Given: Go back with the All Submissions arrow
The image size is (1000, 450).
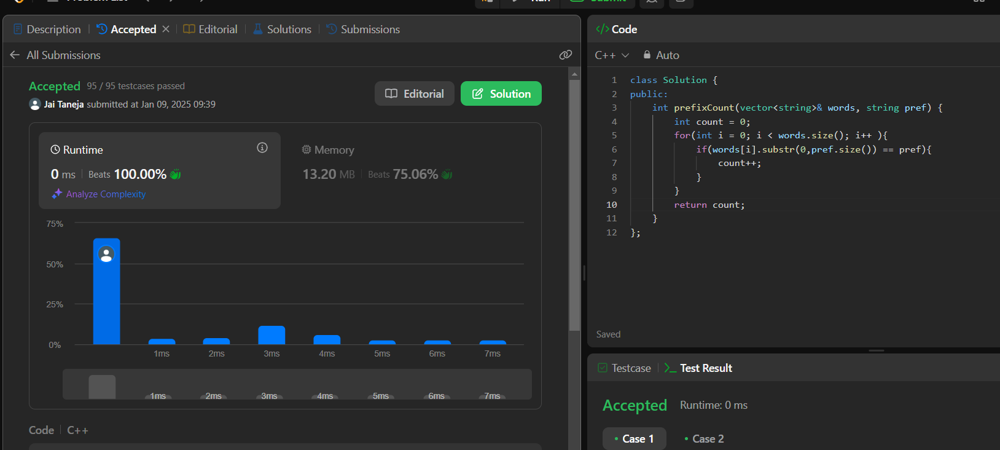Looking at the screenshot, I should [15, 55].
